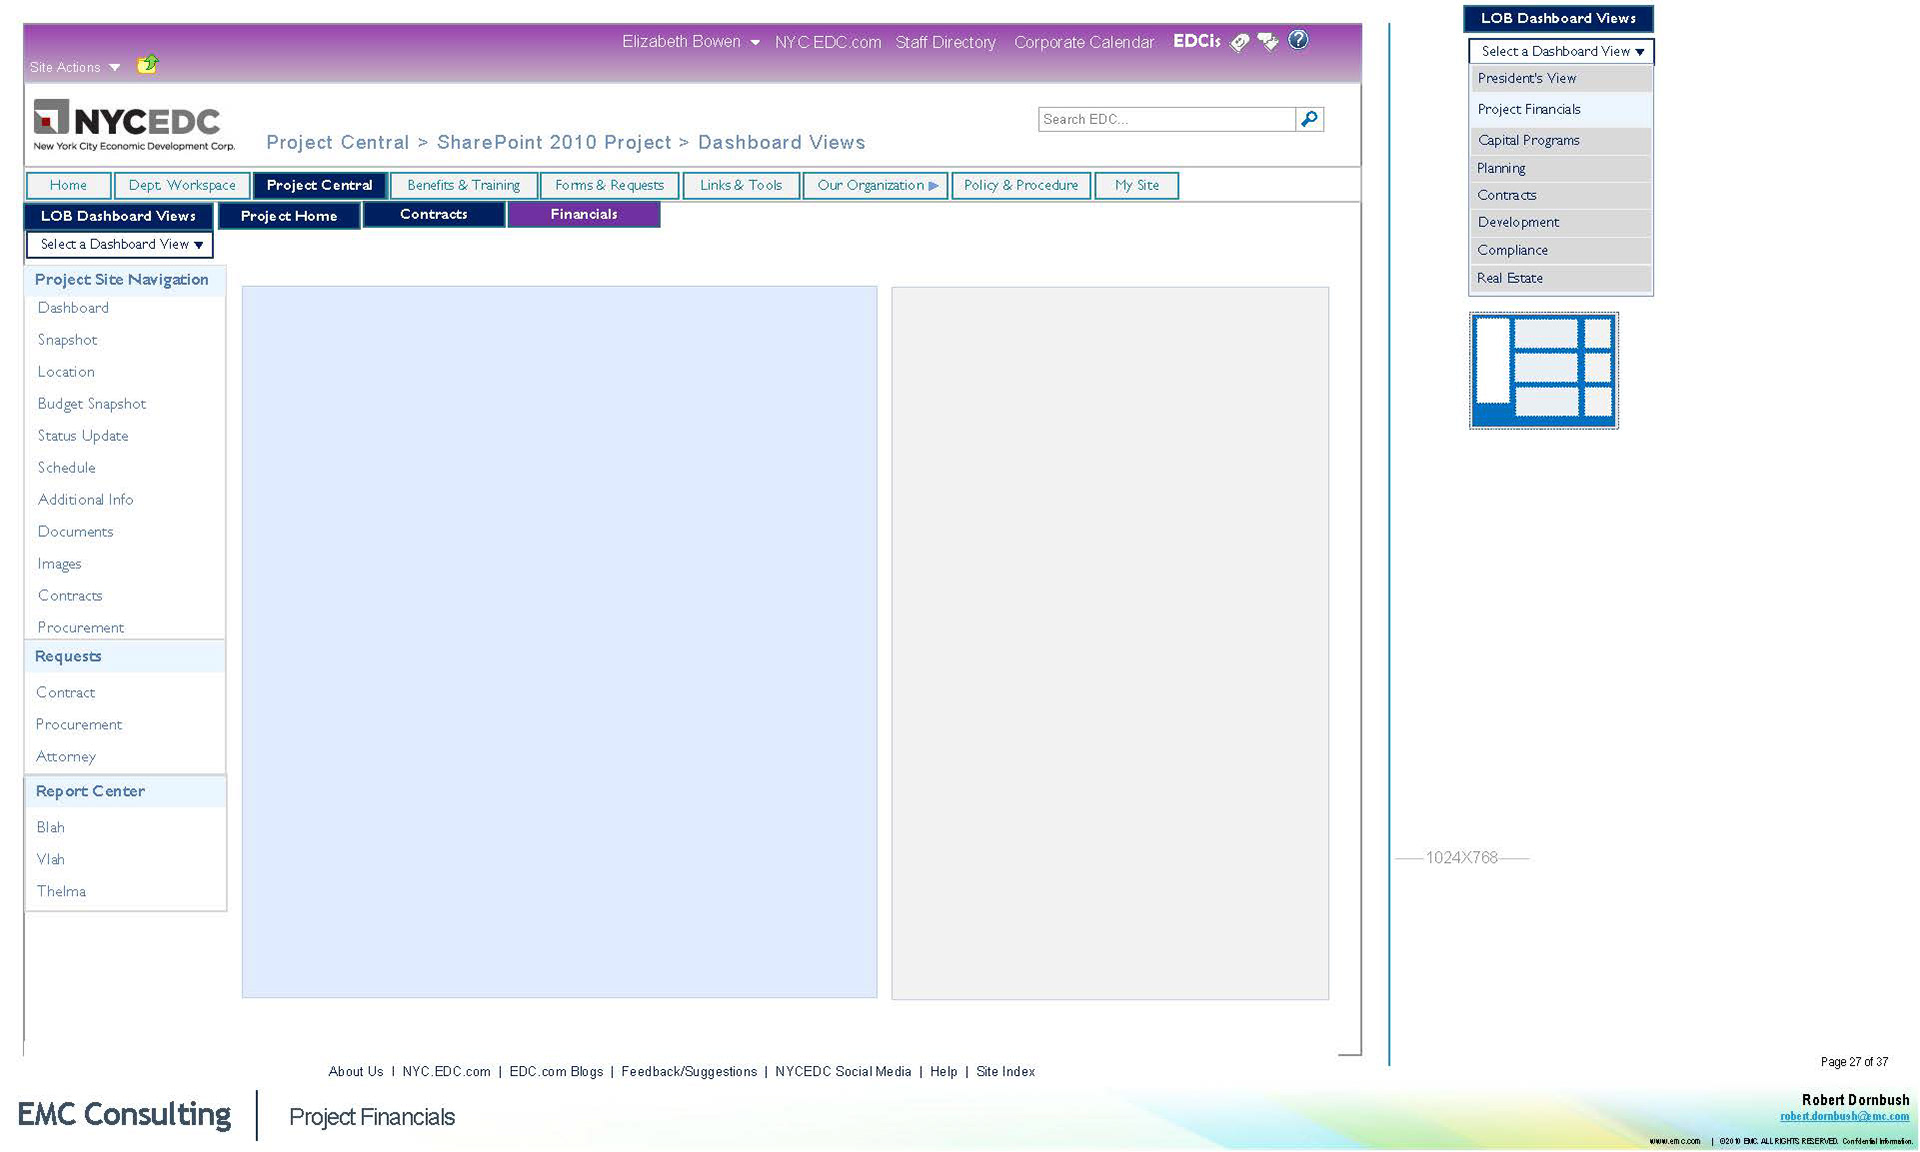
Task: Switch to the Financials tab
Action: (583, 214)
